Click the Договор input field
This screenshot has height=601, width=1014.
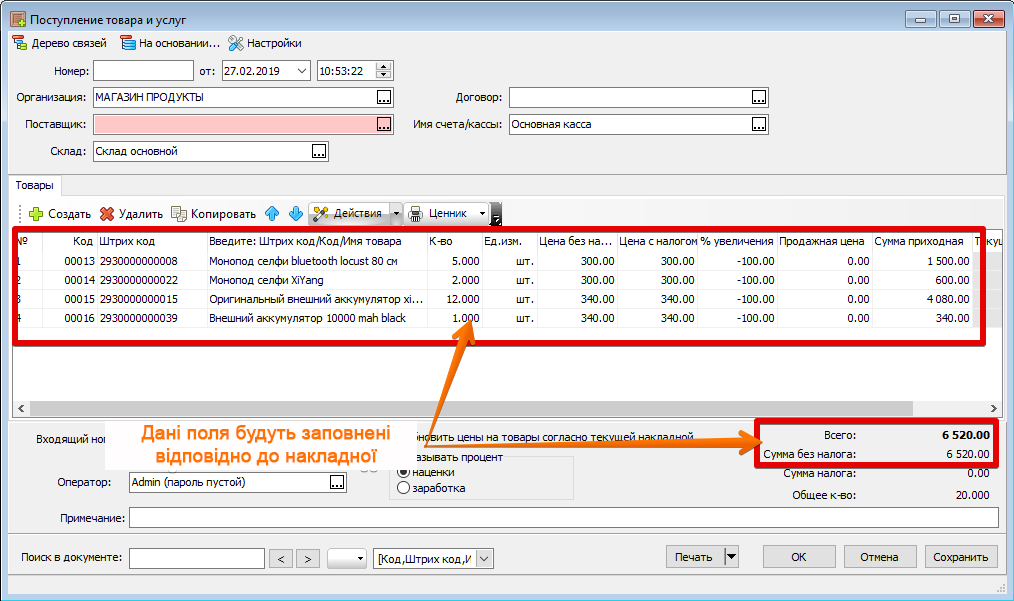631,98
